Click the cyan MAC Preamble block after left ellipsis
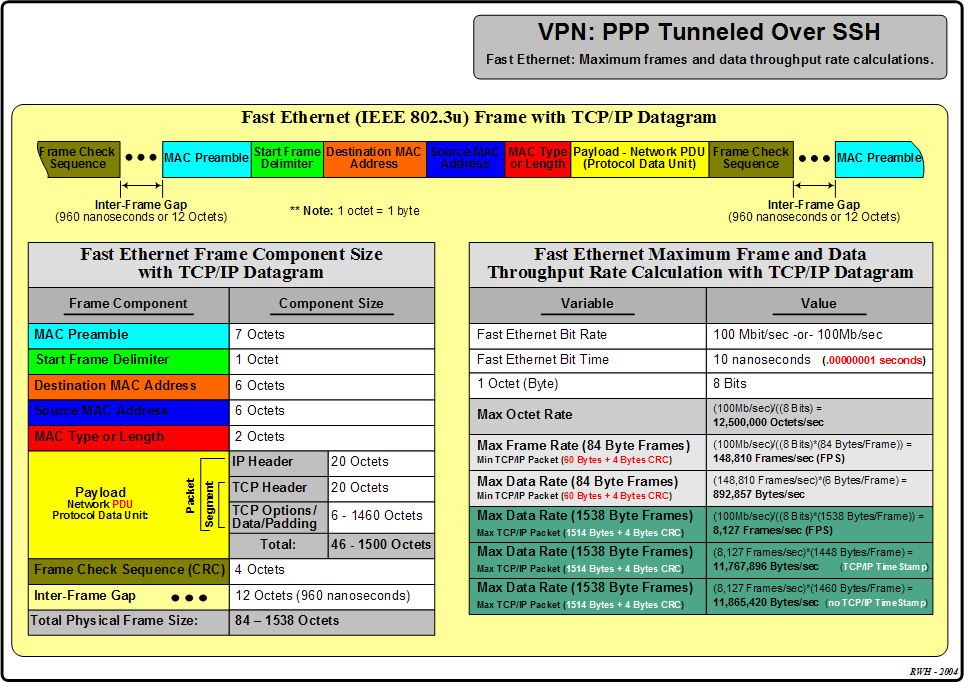The width and height of the screenshot is (964, 682). (x=206, y=158)
